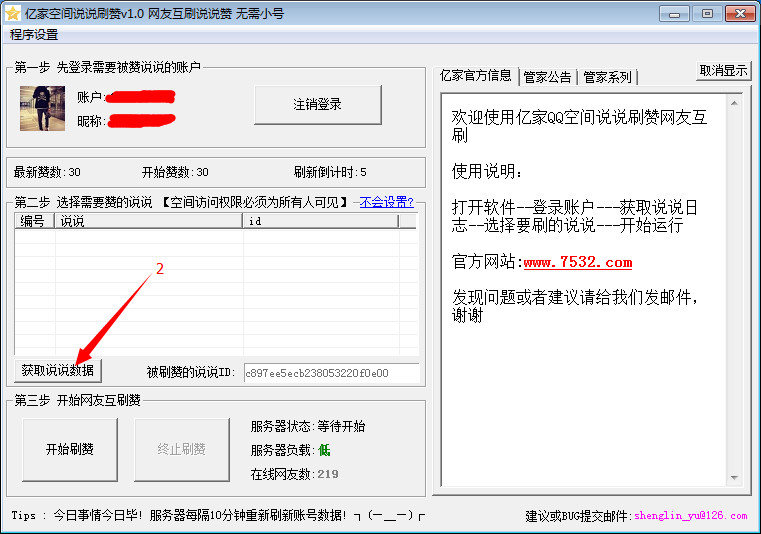Image resolution: width=761 pixels, height=534 pixels.
Task: Click the id column header
Action: pos(320,221)
